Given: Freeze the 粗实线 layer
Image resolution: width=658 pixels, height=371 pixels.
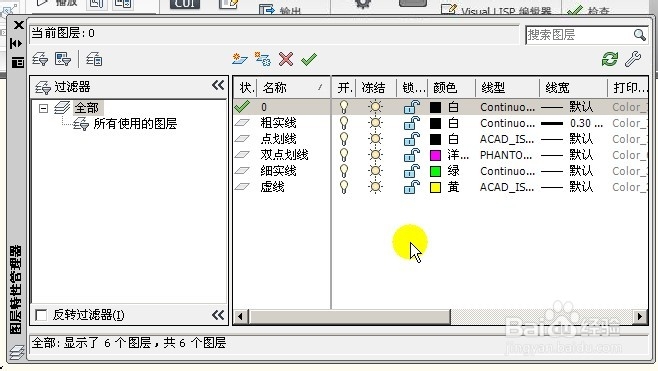Looking at the screenshot, I should click(x=375, y=123).
